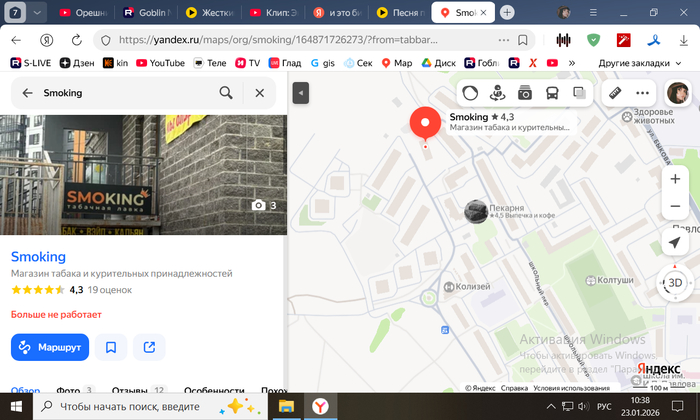Screen dimensions: 700x420
Task: Show public transport on the map
Action: [x=551, y=93]
